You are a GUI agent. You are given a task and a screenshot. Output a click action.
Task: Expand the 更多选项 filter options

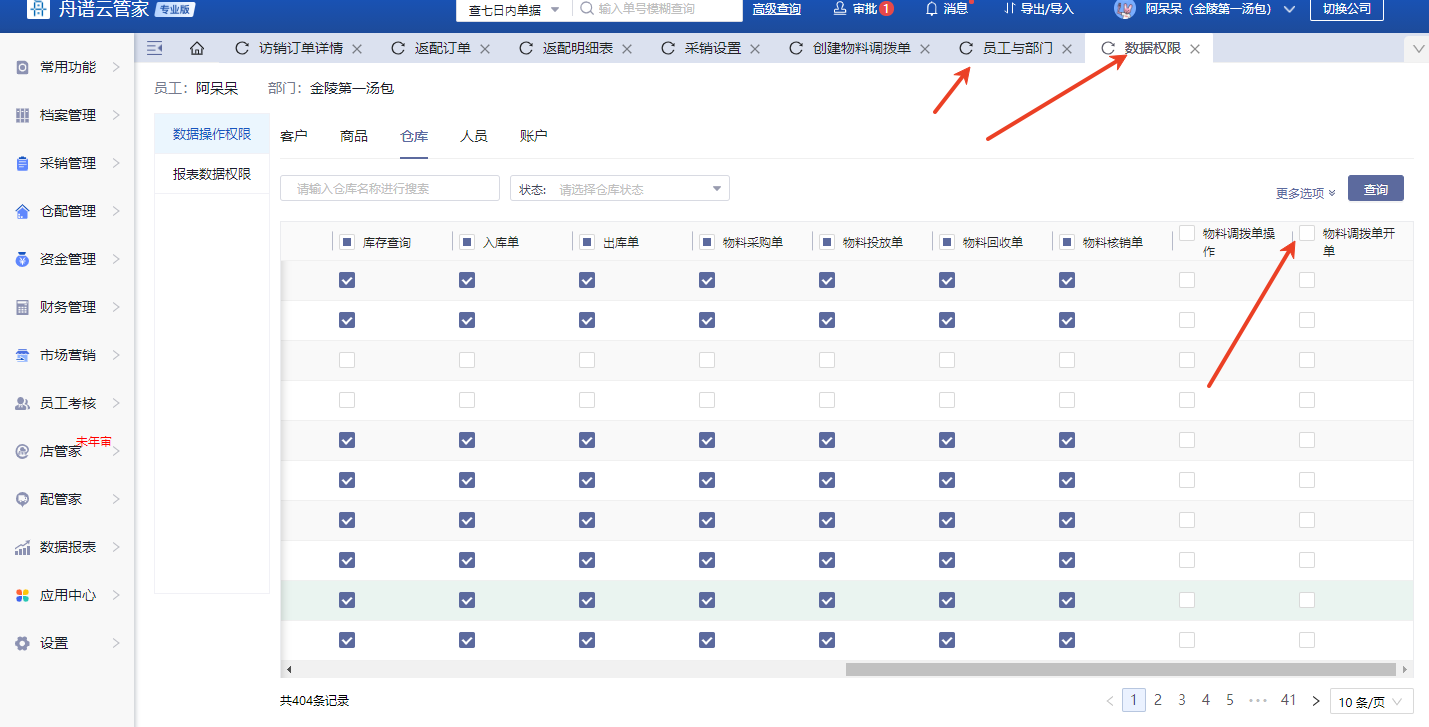pyautogui.click(x=1305, y=193)
